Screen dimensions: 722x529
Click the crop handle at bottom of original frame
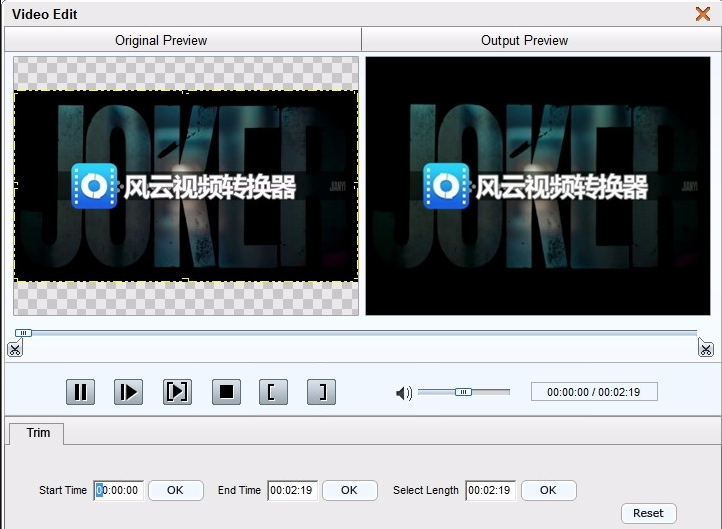point(186,280)
